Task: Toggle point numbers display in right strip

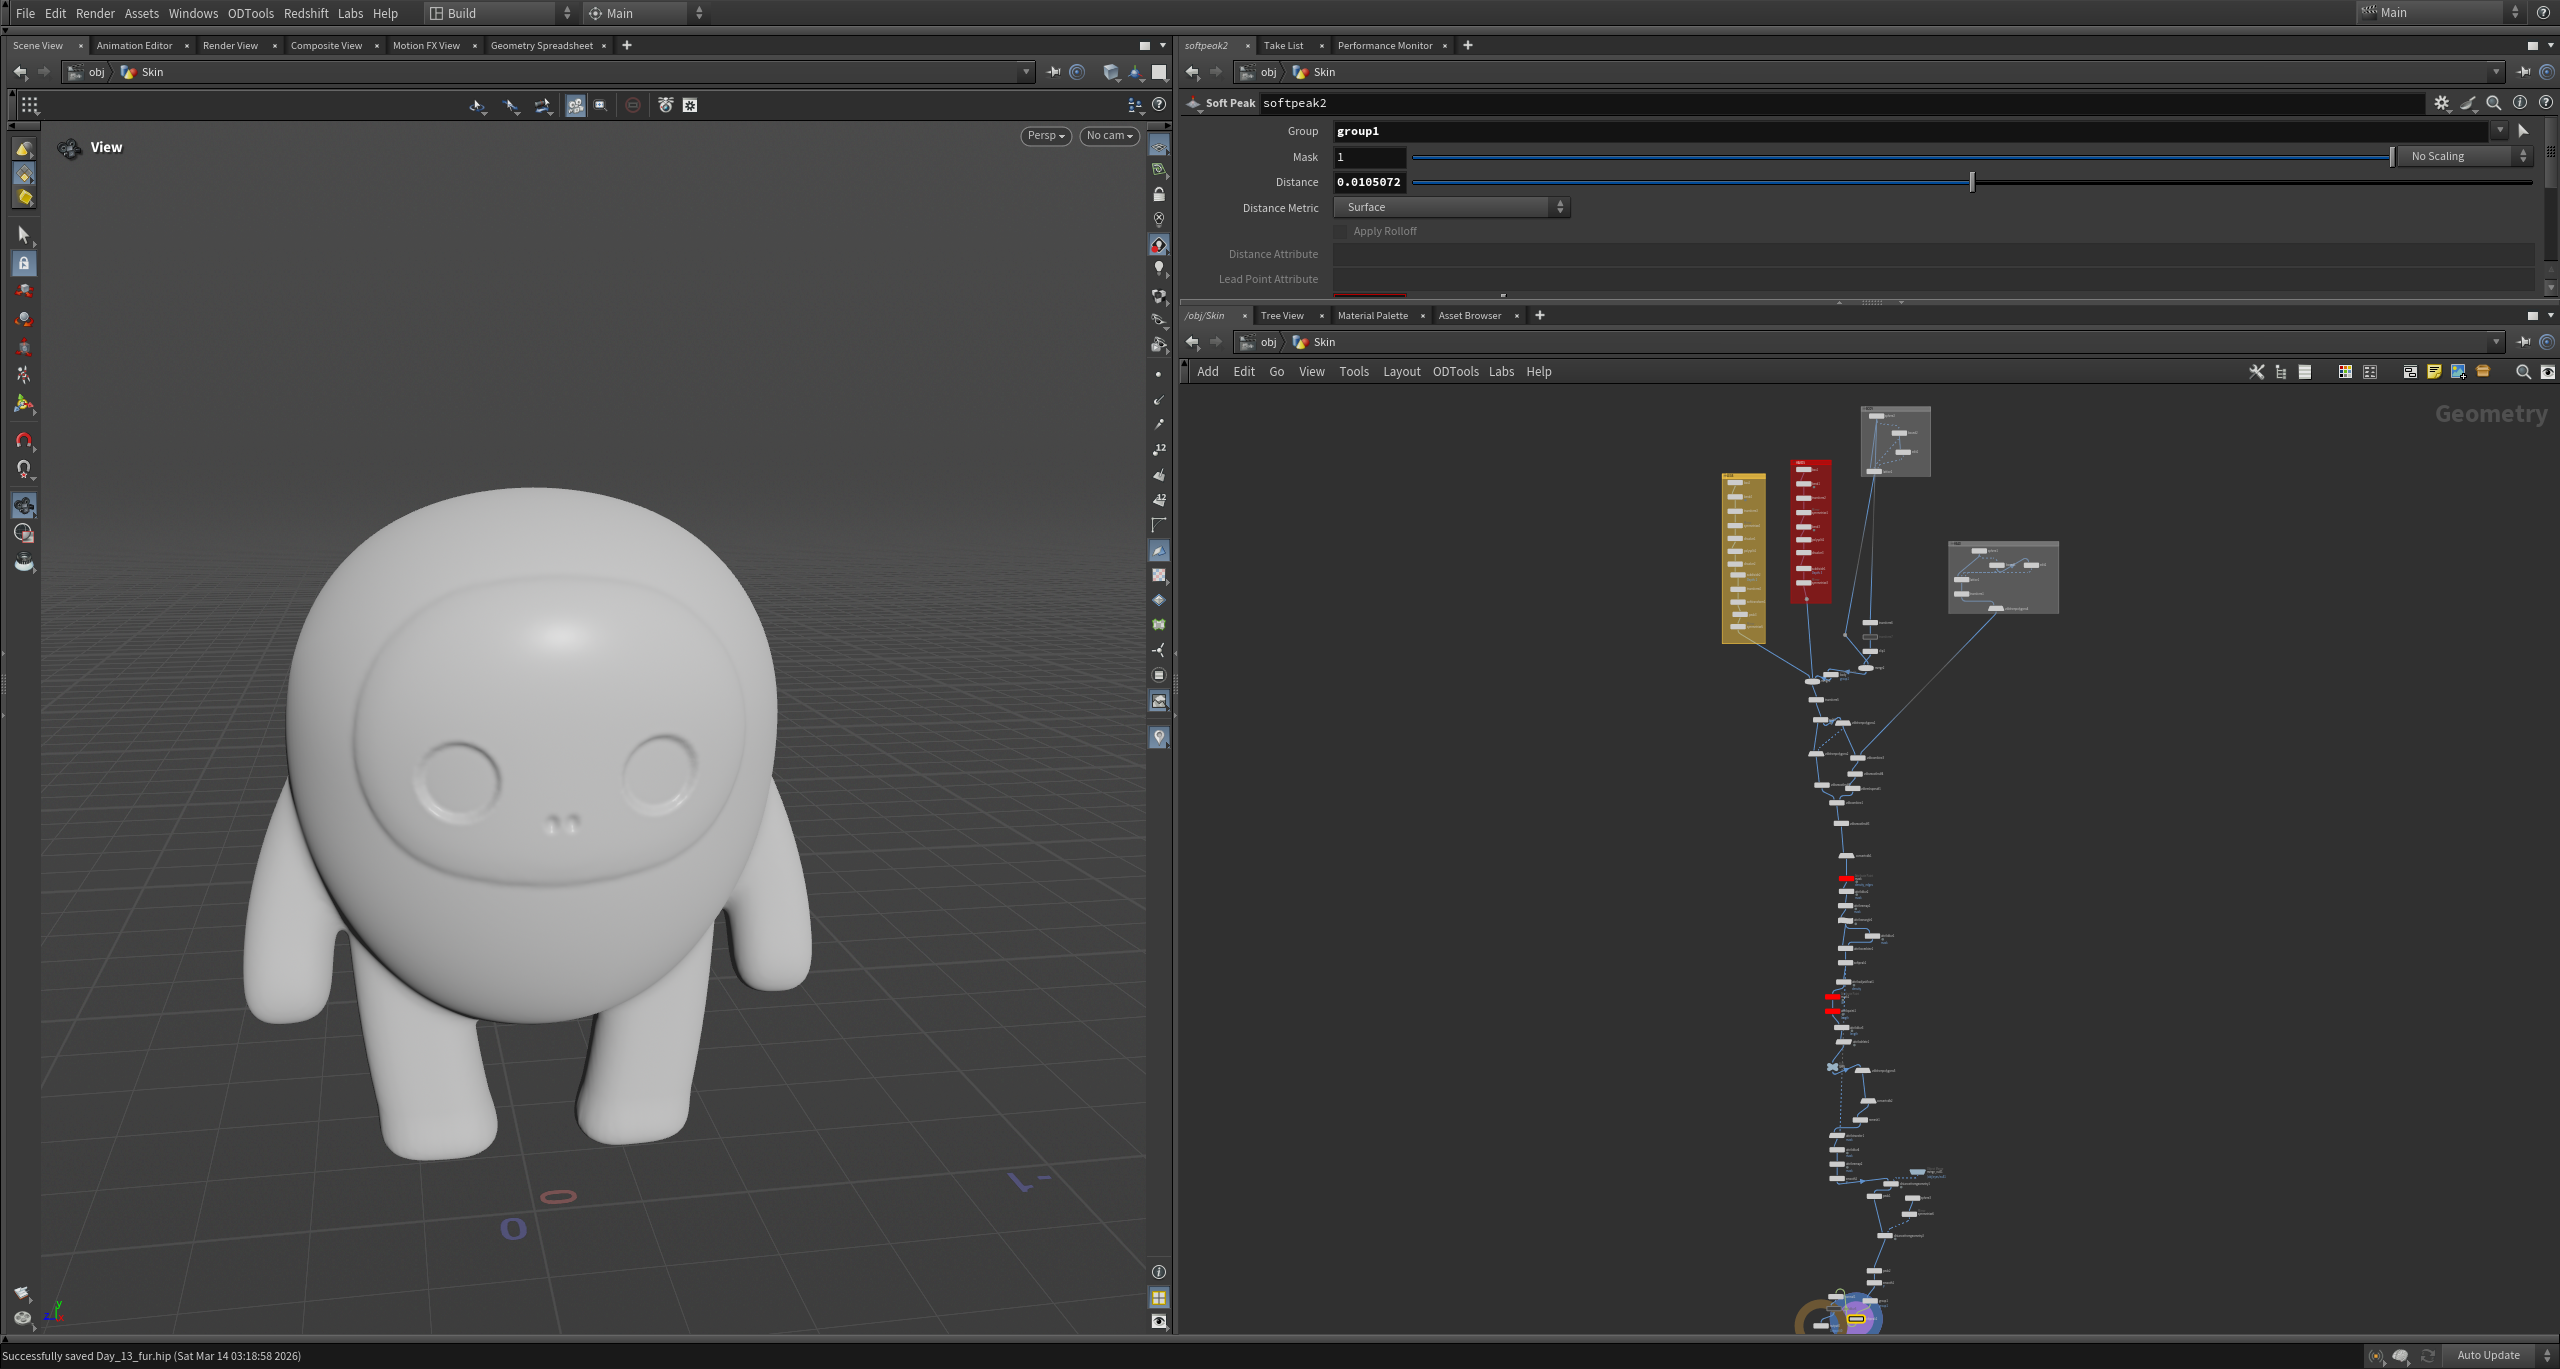Action: (x=1159, y=449)
